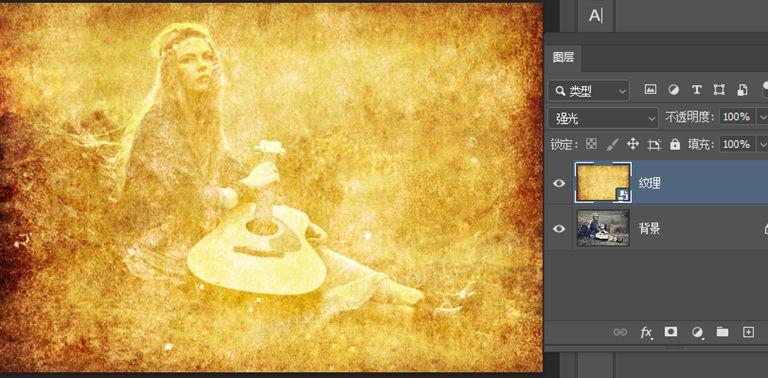Toggle lock image pixels brush icon
The height and width of the screenshot is (378, 768).
612,144
